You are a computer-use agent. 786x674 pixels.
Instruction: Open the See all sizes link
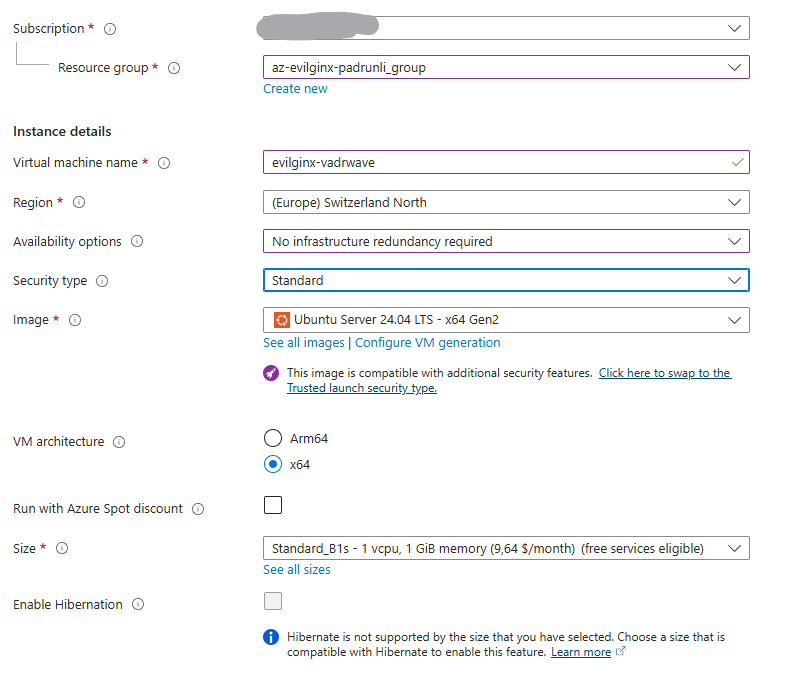click(297, 570)
